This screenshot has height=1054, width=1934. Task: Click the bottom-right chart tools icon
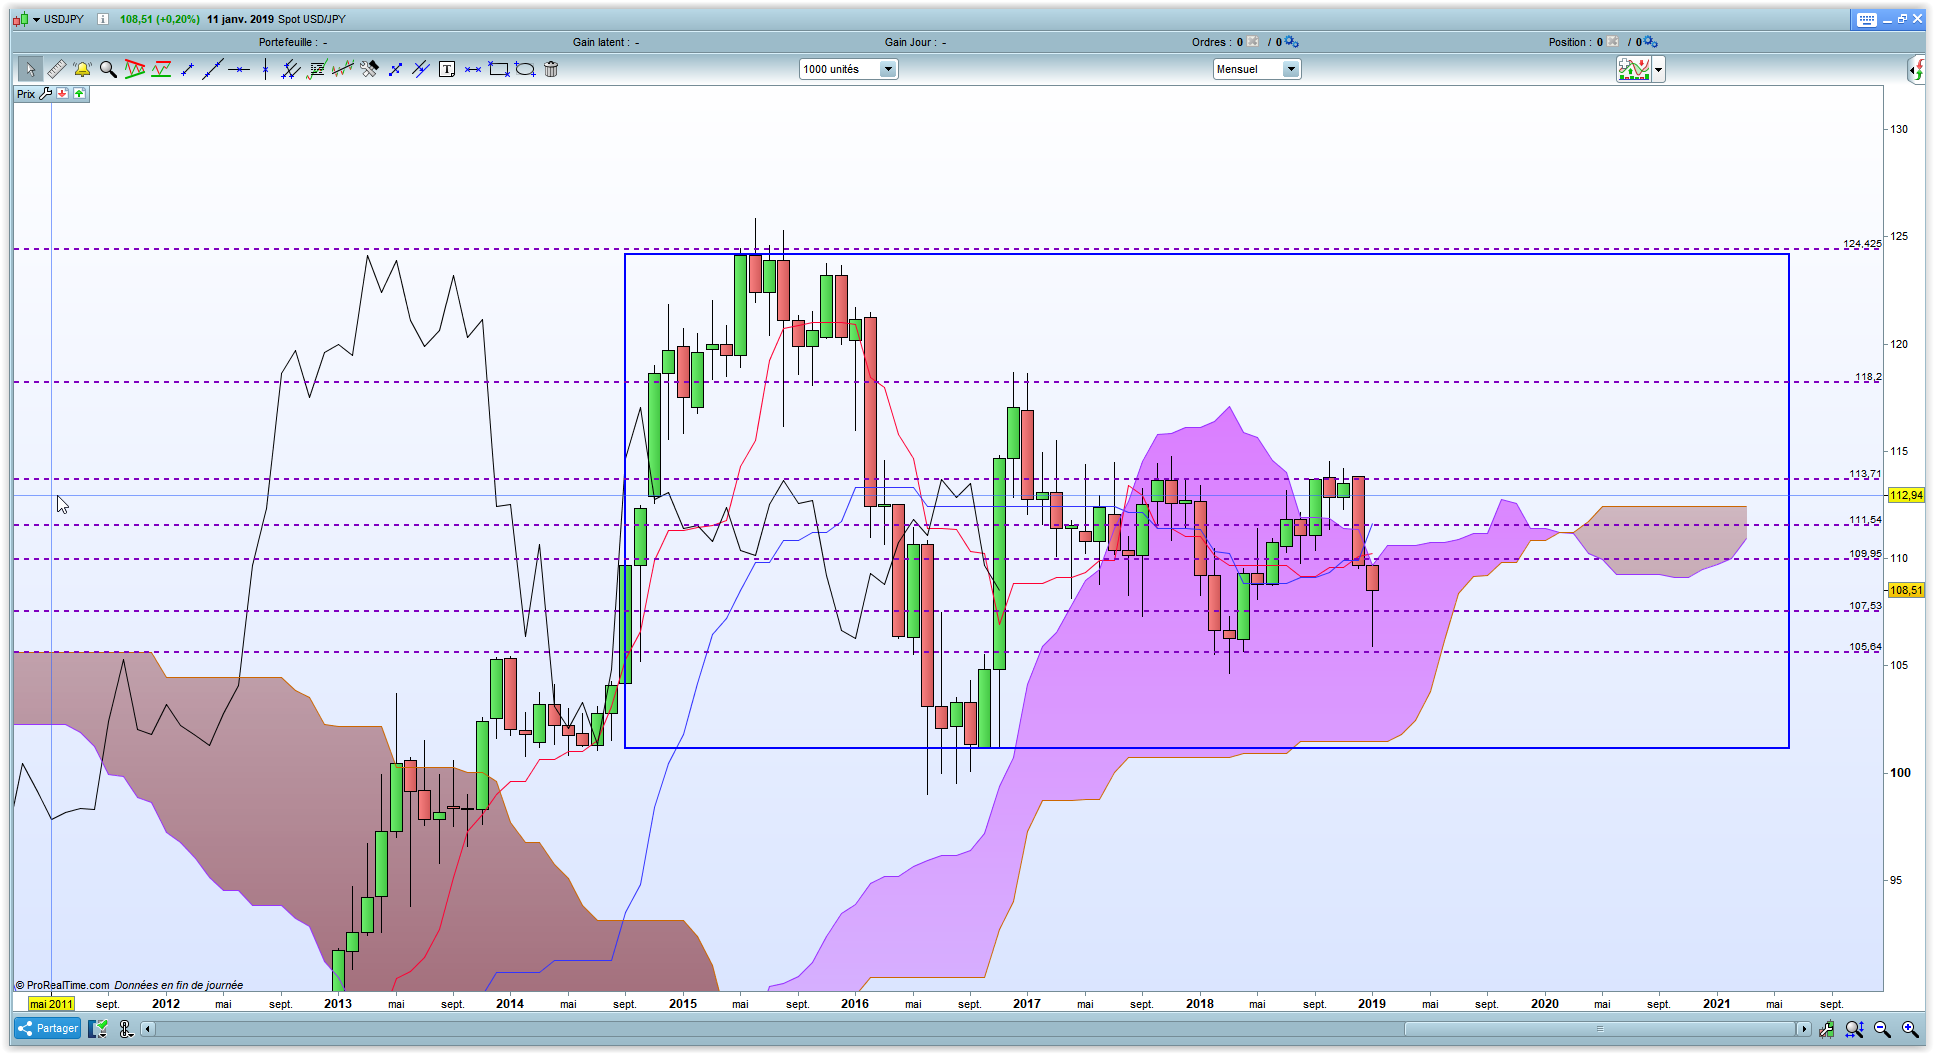pos(1826,1029)
